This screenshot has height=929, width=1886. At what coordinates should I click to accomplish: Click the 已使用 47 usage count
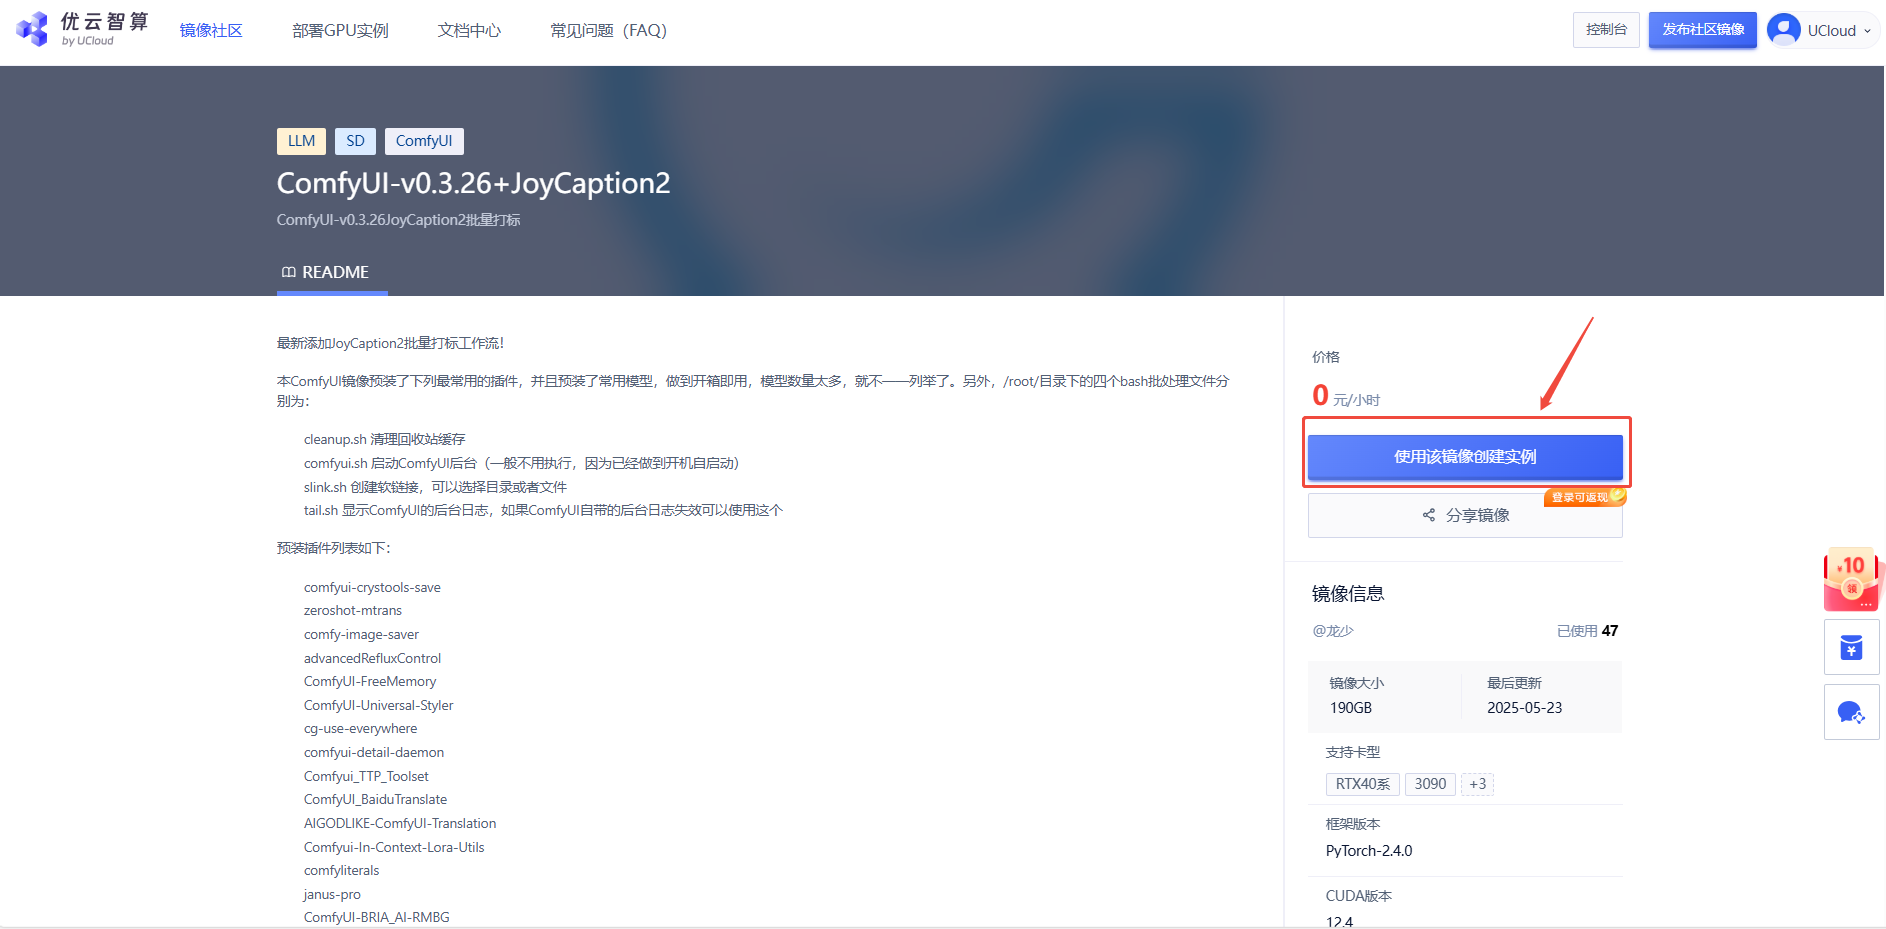[x=1587, y=631]
